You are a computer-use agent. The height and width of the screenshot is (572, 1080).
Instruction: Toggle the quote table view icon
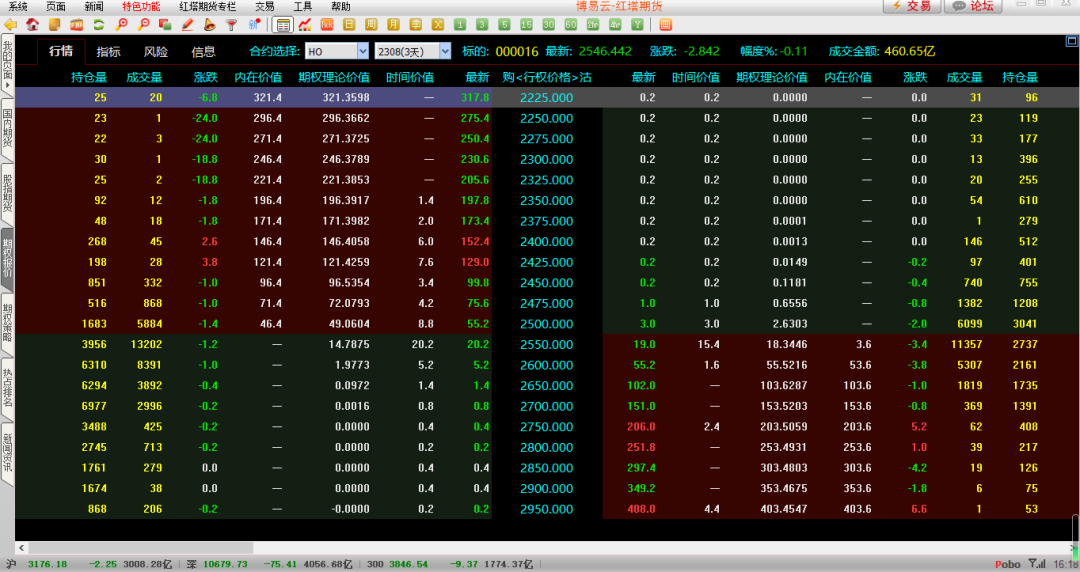[x=283, y=24]
